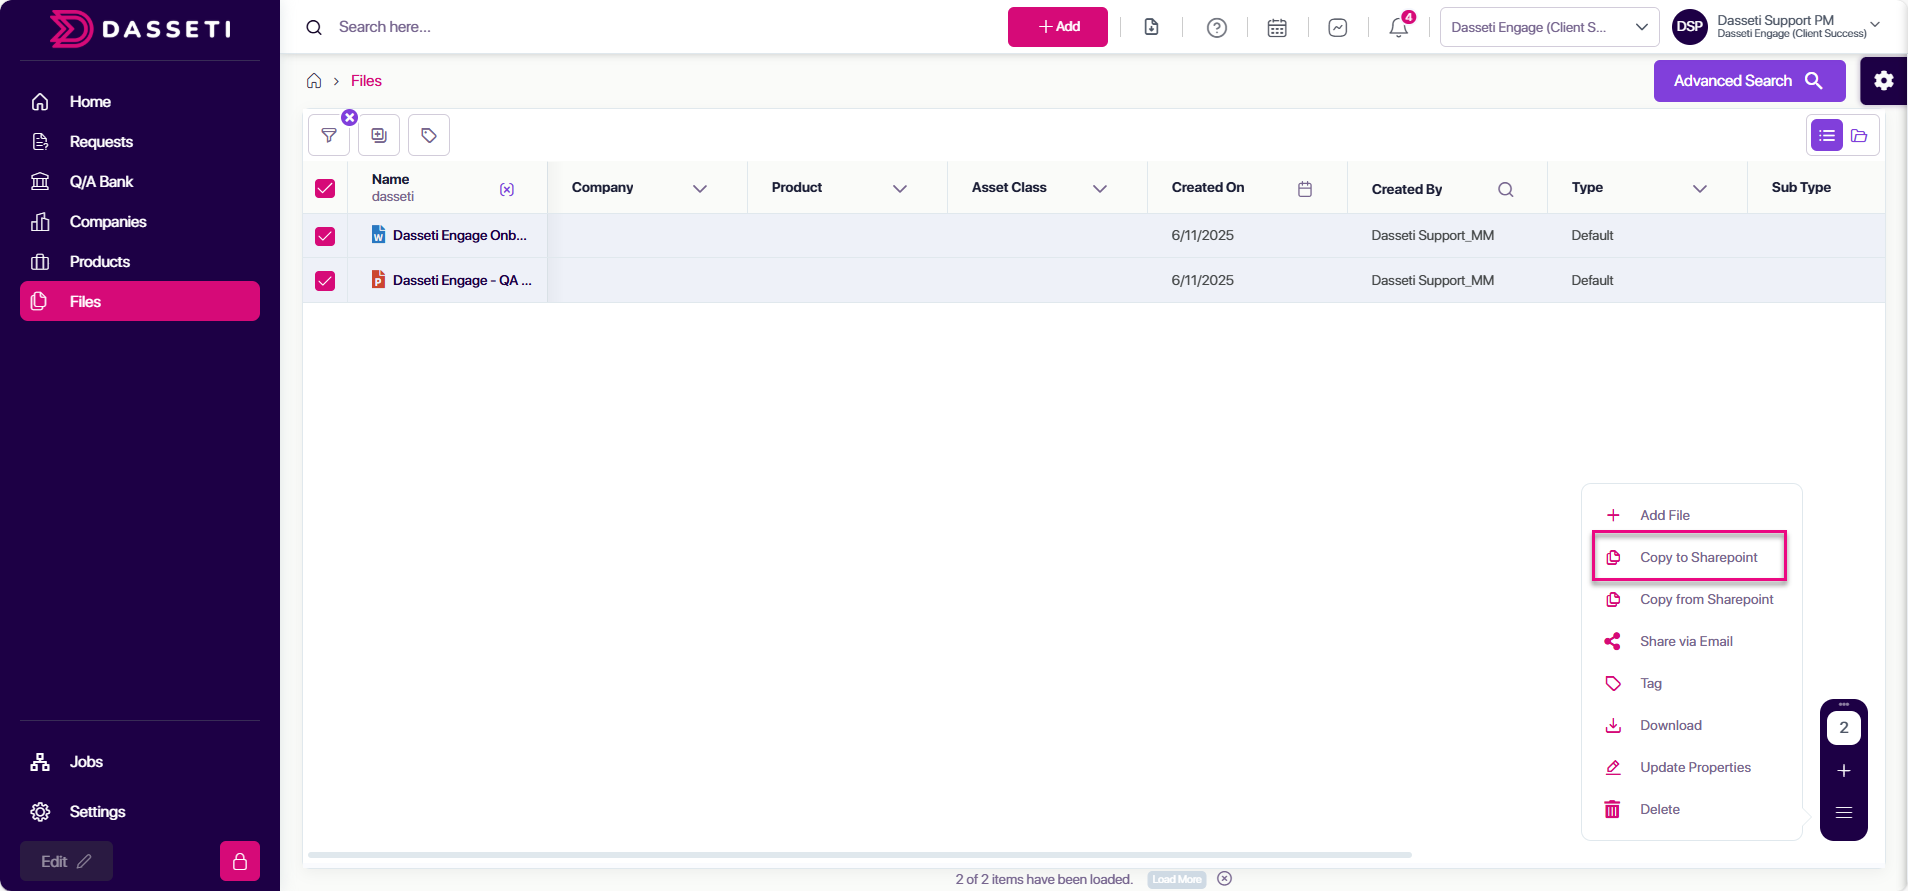Toggle the select-all header checkbox
Viewport: 1908px width, 891px height.
point(325,188)
